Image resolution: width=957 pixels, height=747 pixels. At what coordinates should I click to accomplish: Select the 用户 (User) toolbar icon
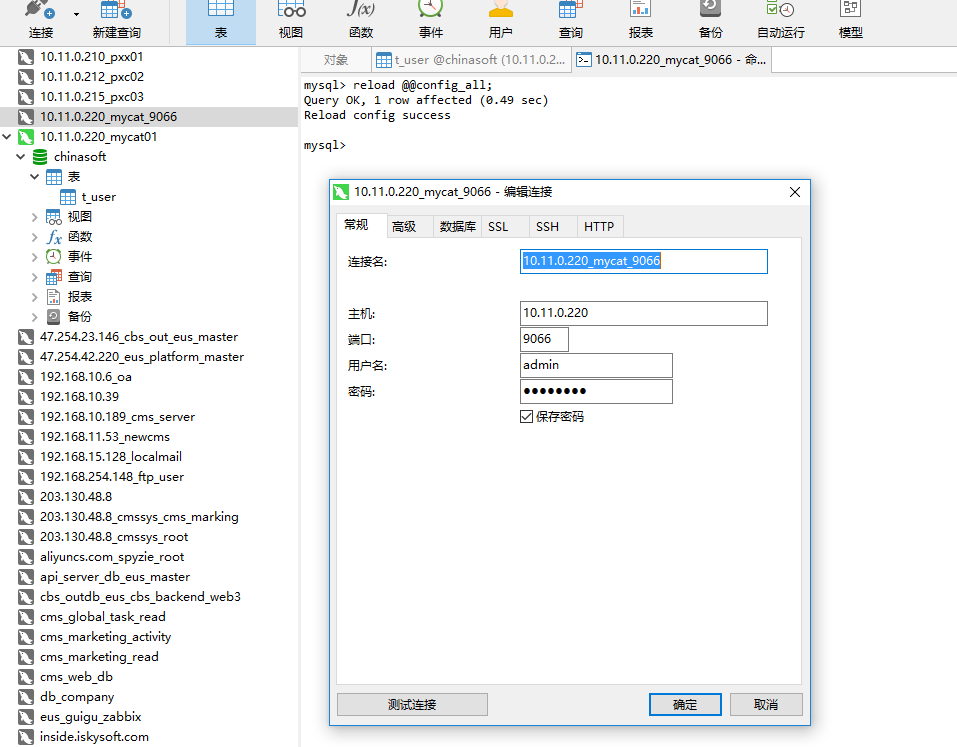(500, 9)
